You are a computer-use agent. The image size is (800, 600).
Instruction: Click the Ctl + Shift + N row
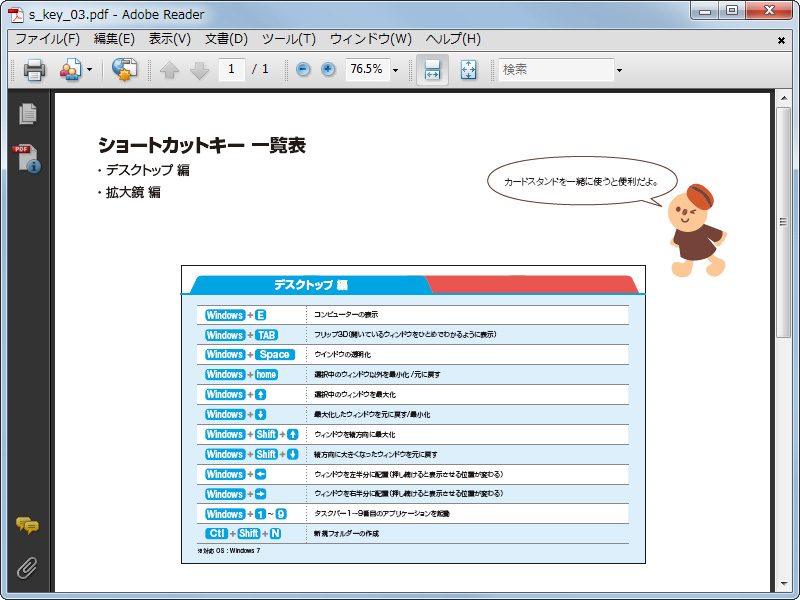point(413,534)
